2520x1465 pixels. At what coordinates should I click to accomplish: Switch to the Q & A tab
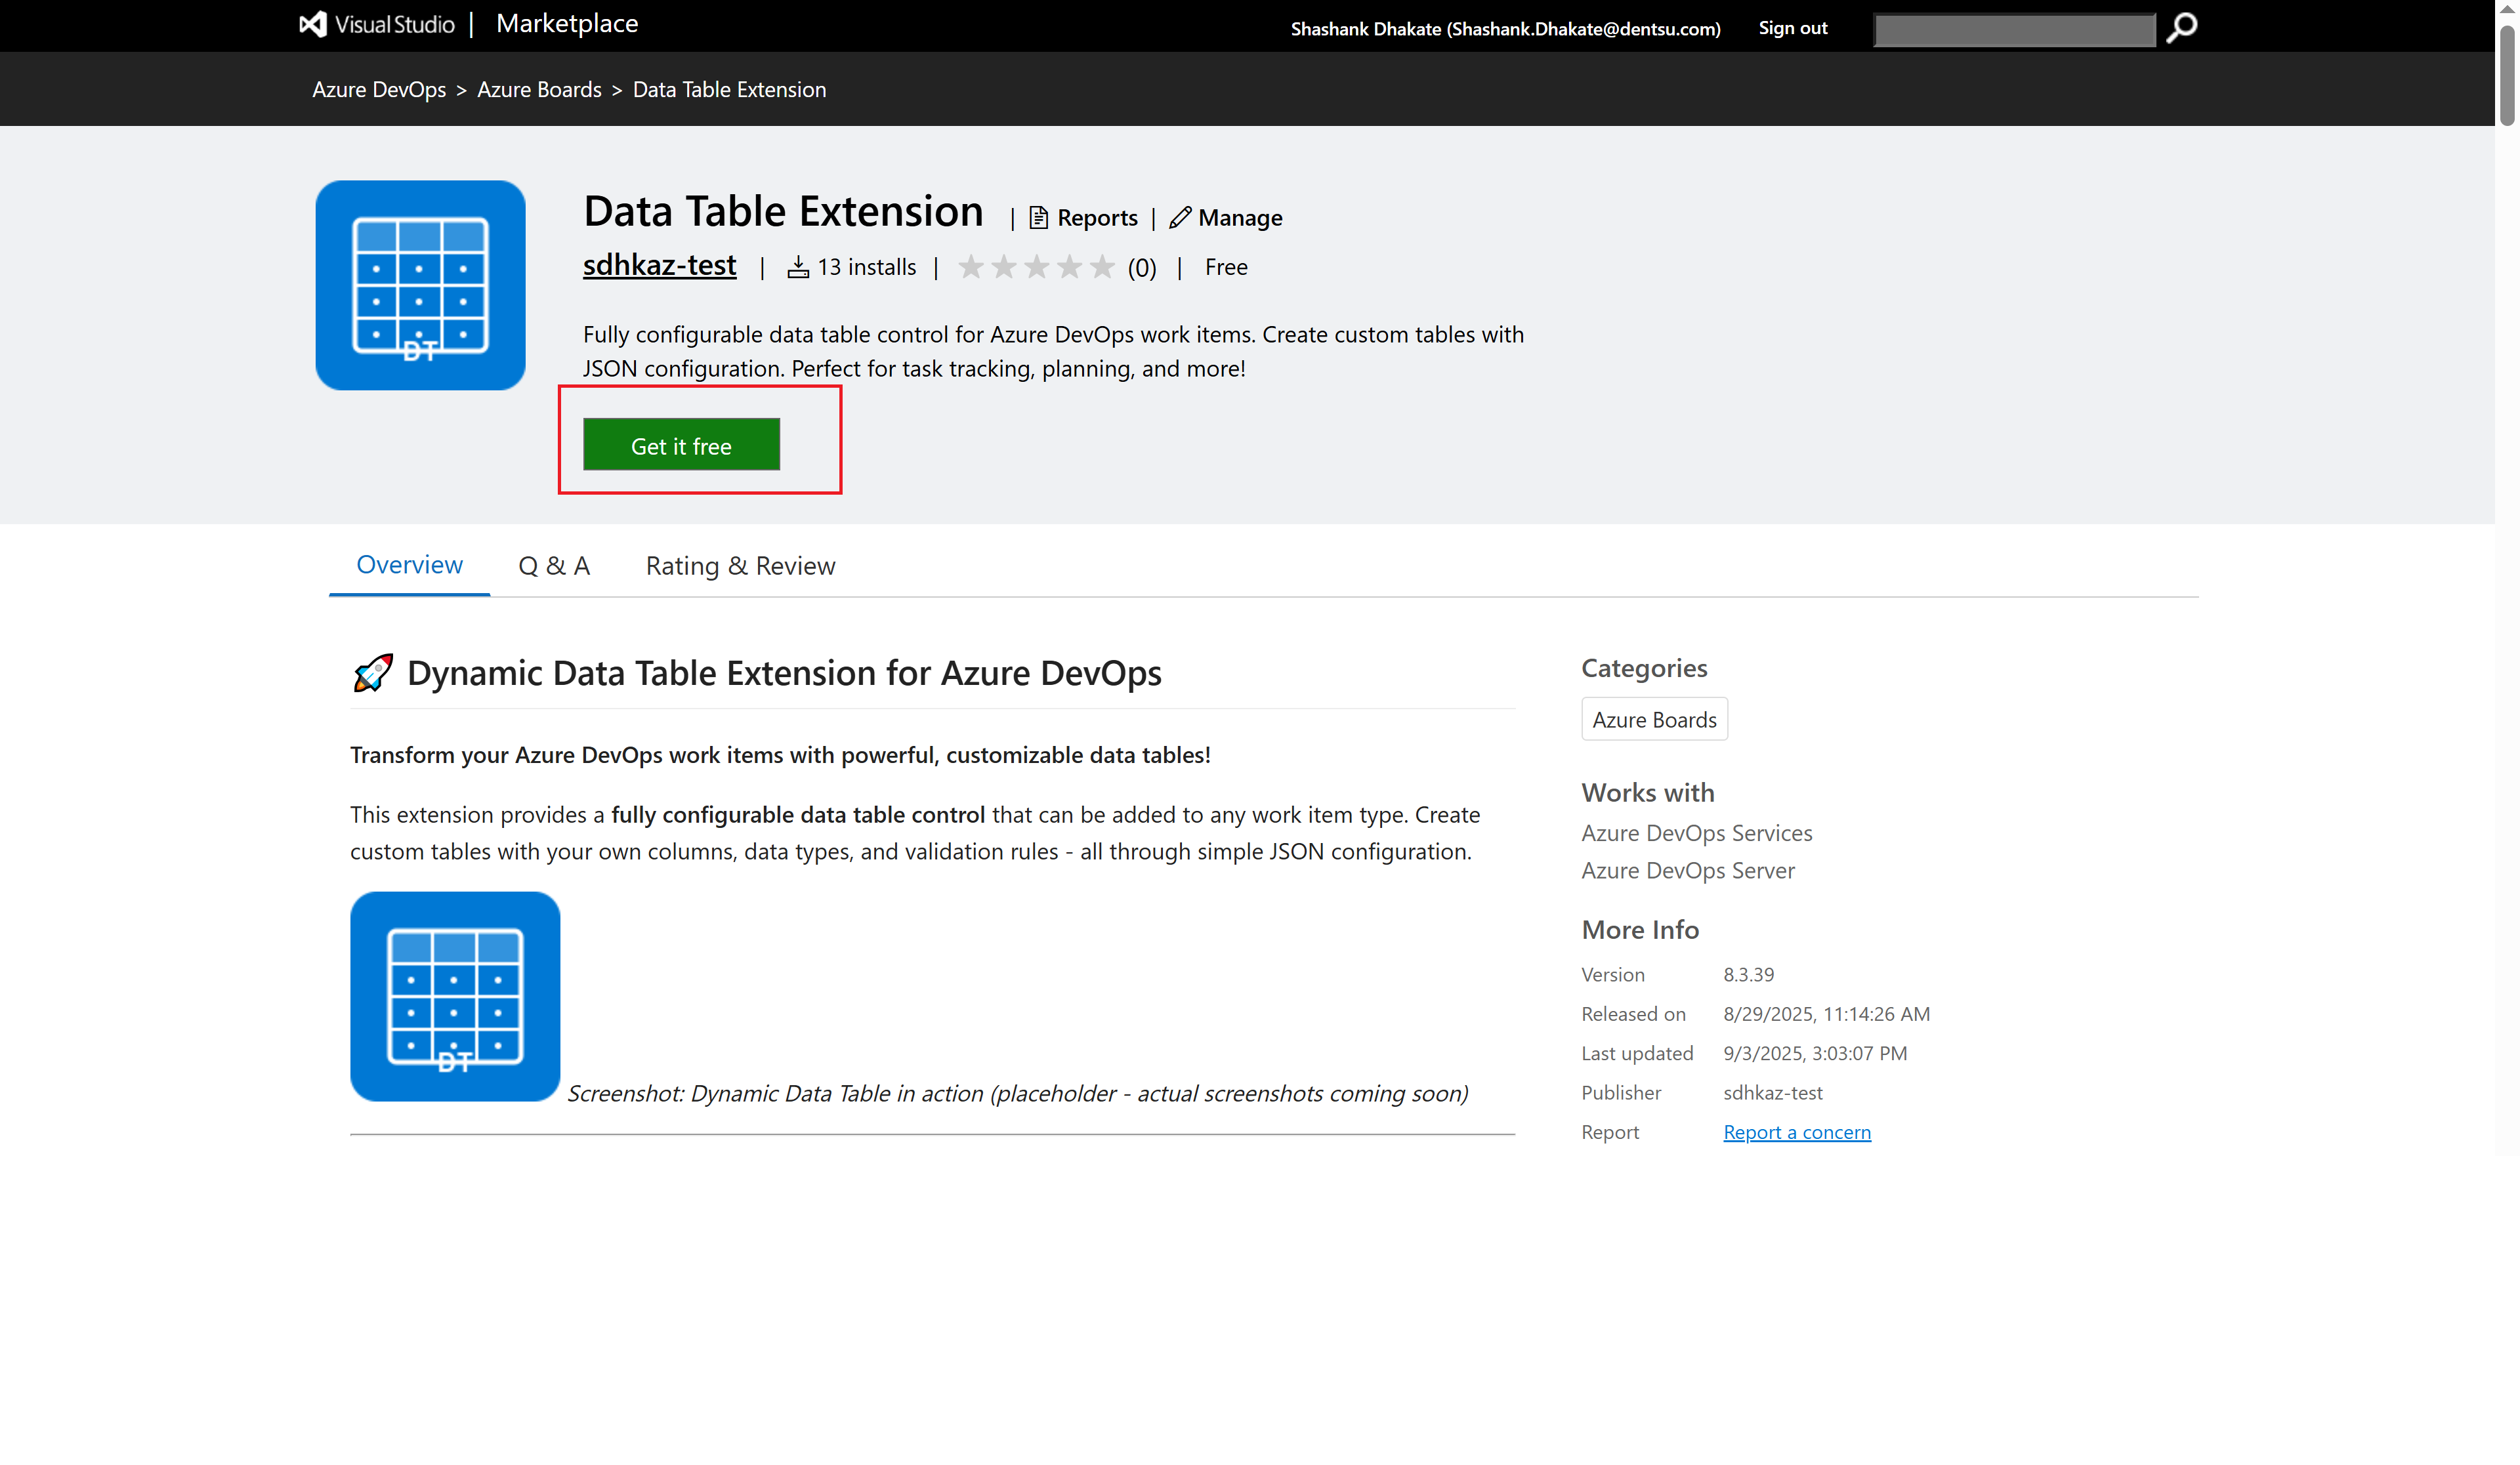554,566
